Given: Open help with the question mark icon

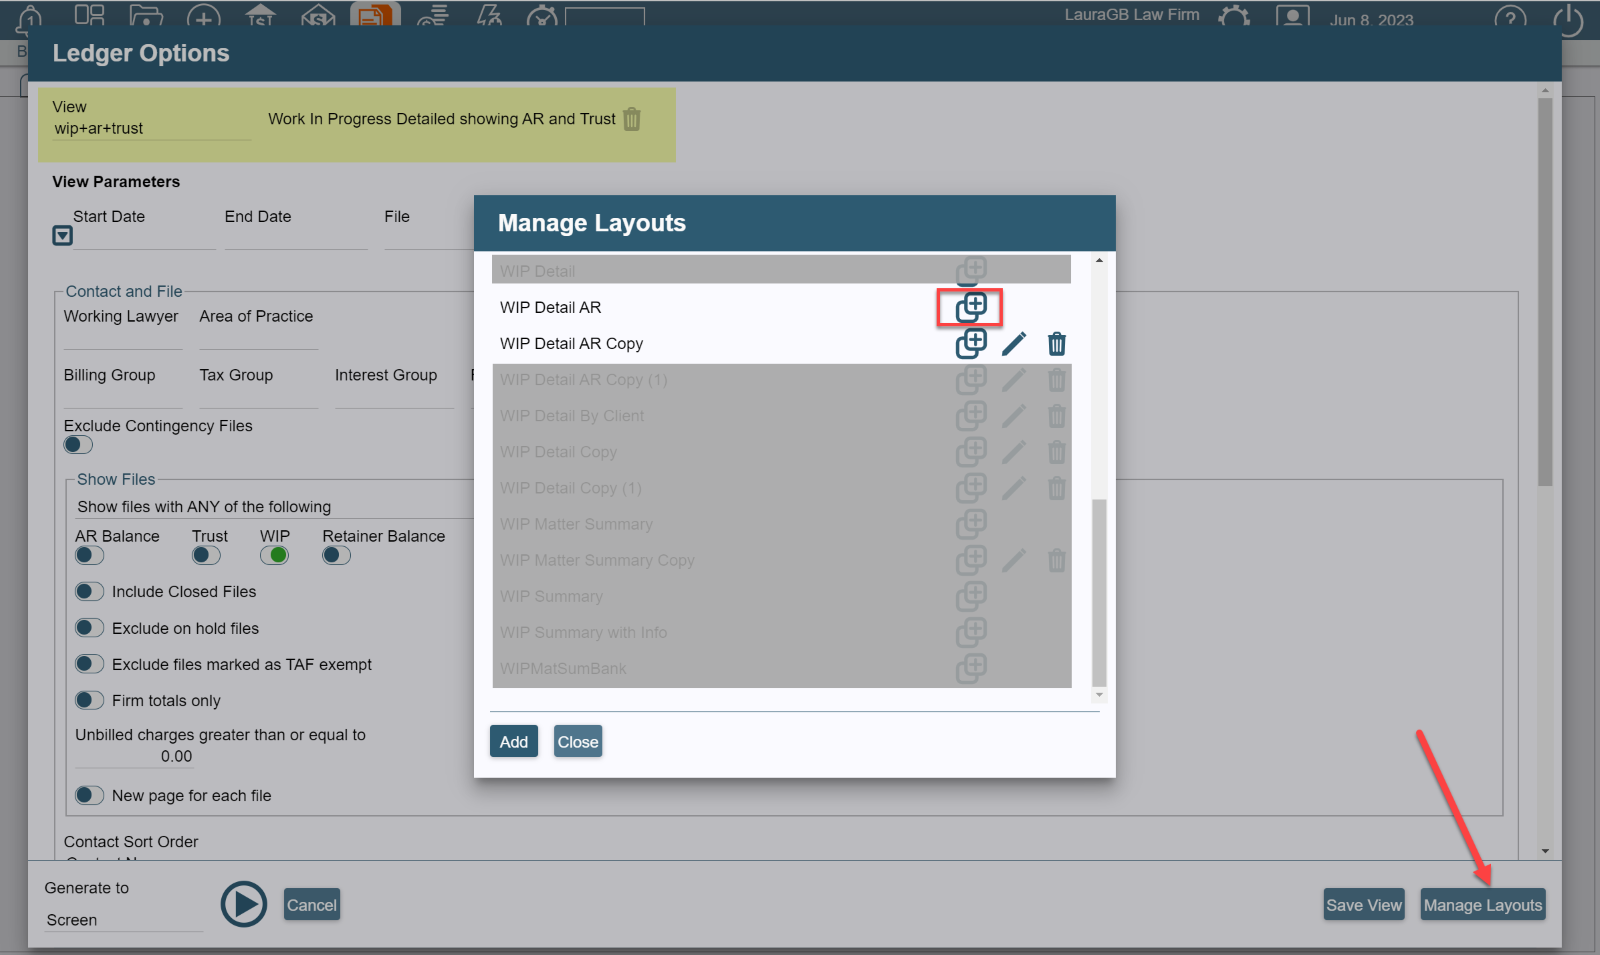Looking at the screenshot, I should (x=1509, y=18).
